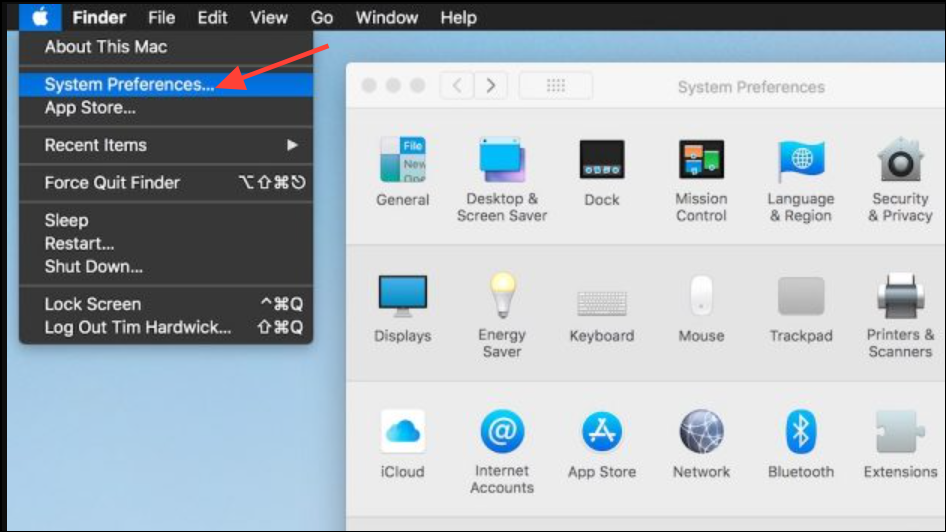Close the System Preferences window
The width and height of the screenshot is (946, 532).
[x=369, y=86]
